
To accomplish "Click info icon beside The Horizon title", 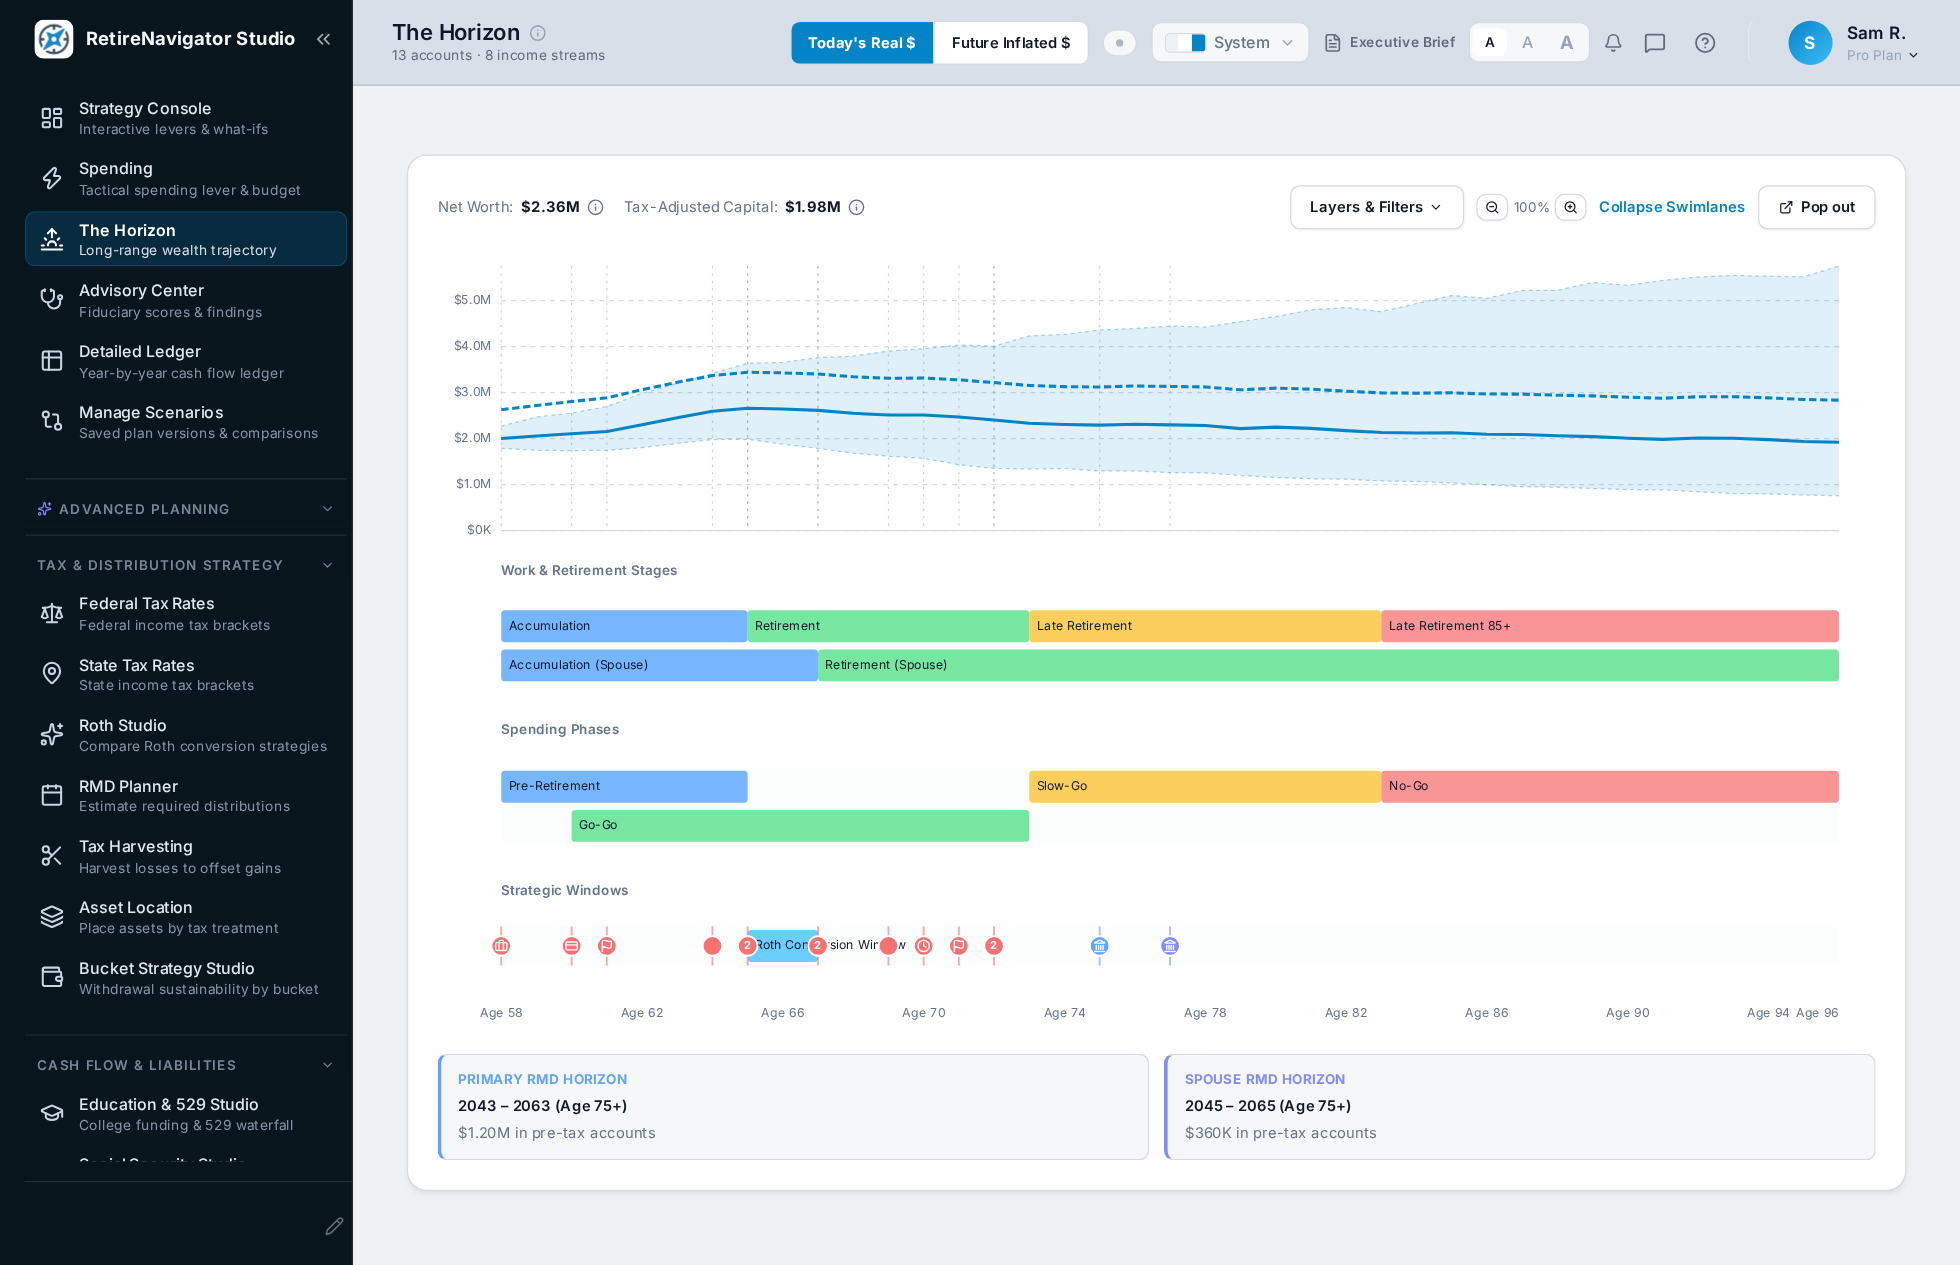I will point(538,33).
